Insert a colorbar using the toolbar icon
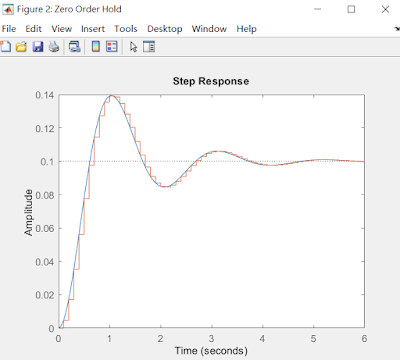 pos(96,47)
